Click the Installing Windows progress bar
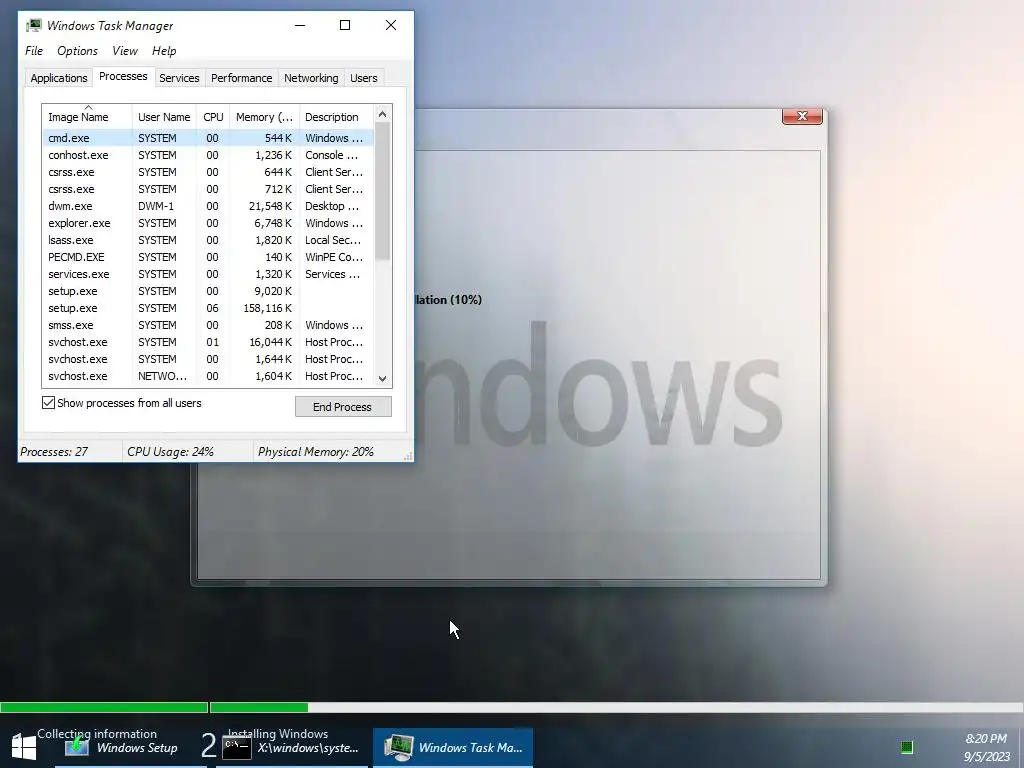 [616, 707]
